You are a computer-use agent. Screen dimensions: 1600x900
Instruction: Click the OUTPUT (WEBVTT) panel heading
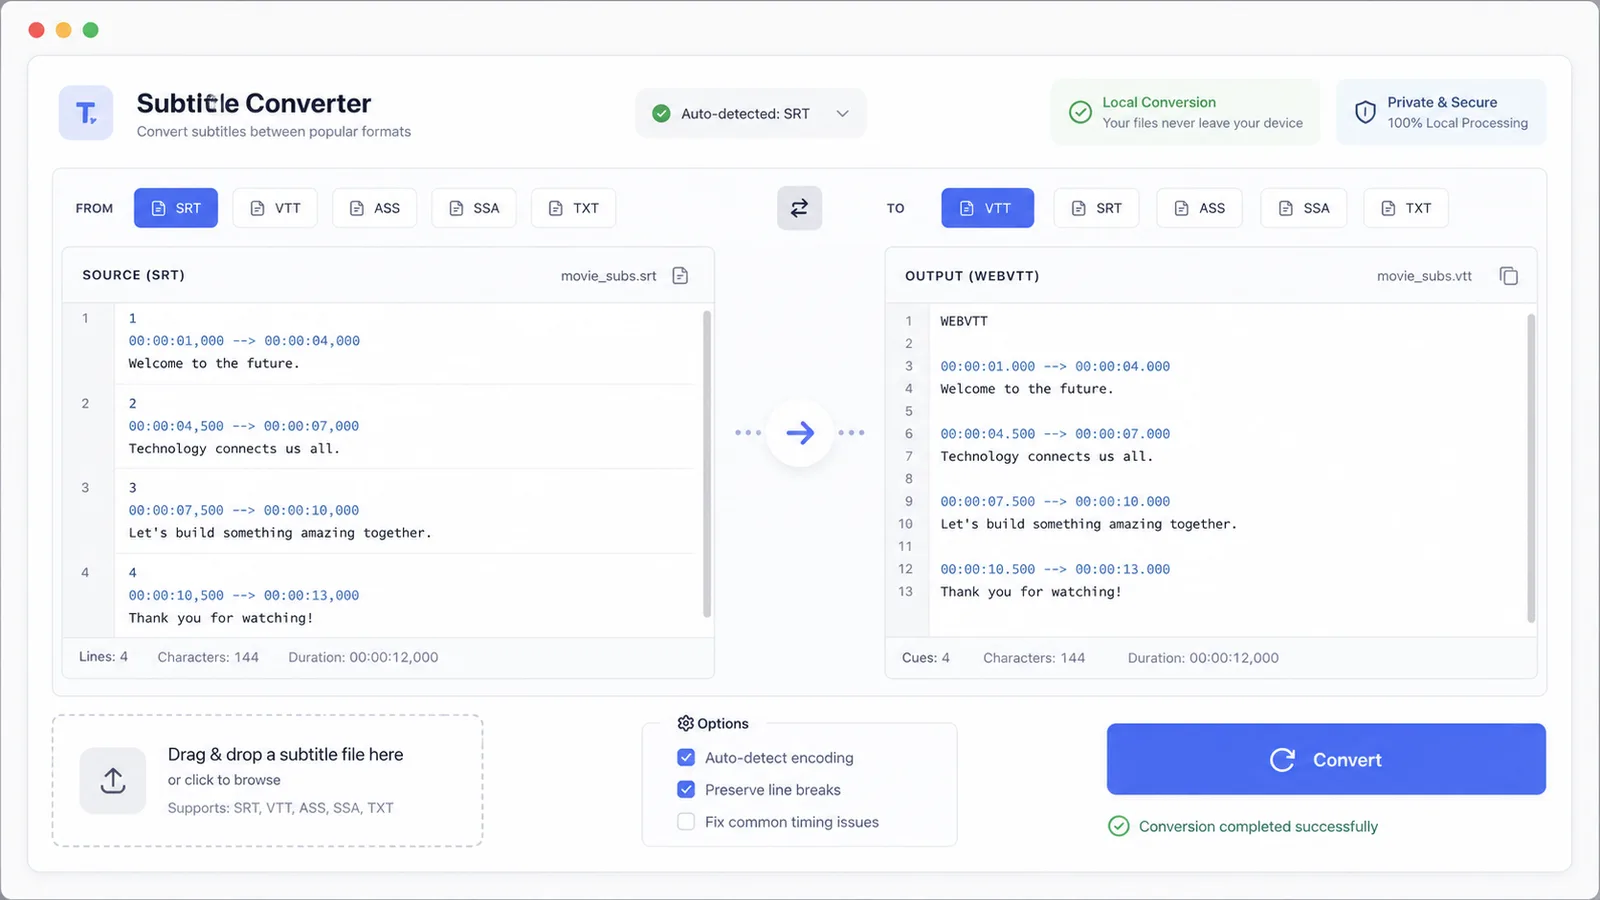[972, 276]
